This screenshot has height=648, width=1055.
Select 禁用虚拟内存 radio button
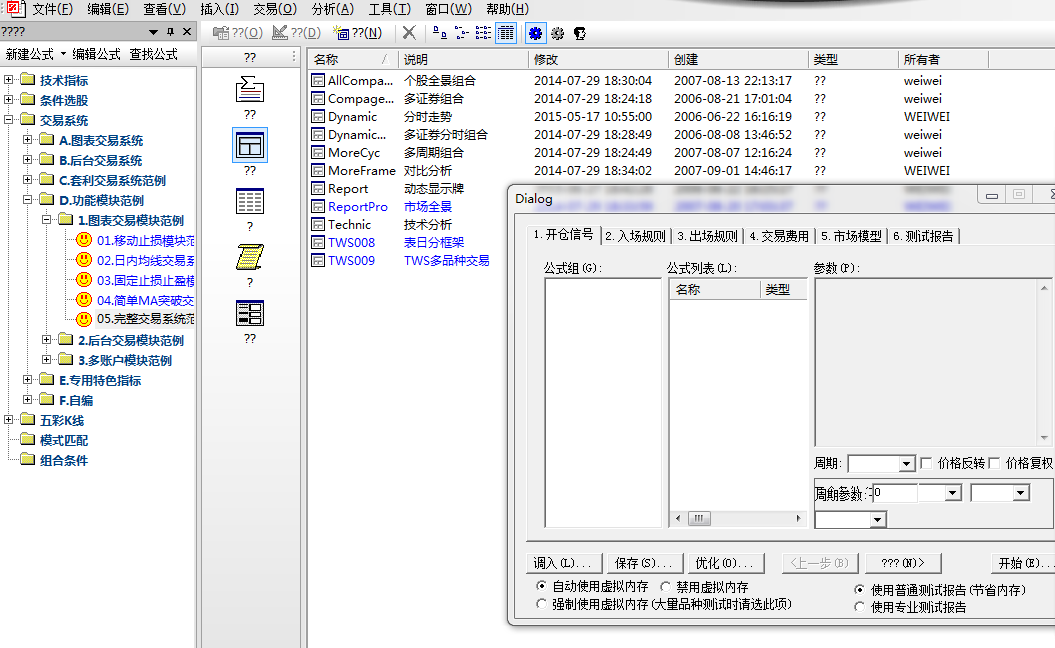click(666, 587)
